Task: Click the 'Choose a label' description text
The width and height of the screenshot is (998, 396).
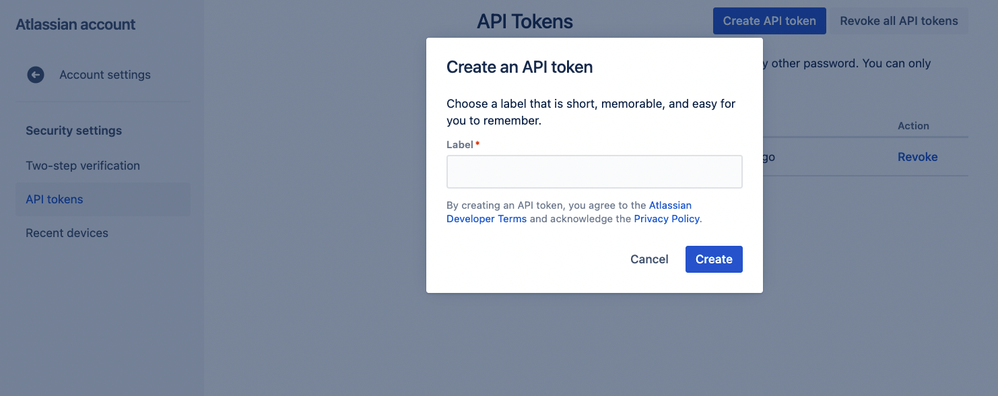Action: pos(591,112)
